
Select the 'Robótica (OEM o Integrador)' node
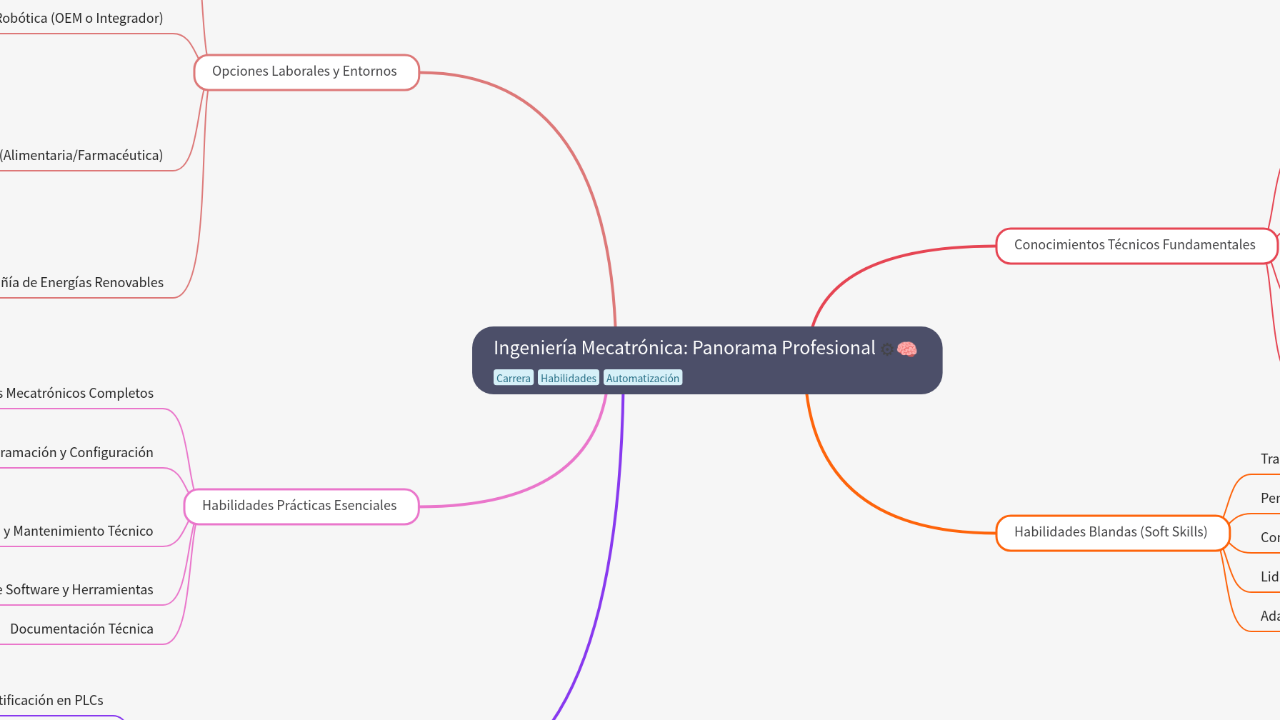point(80,17)
